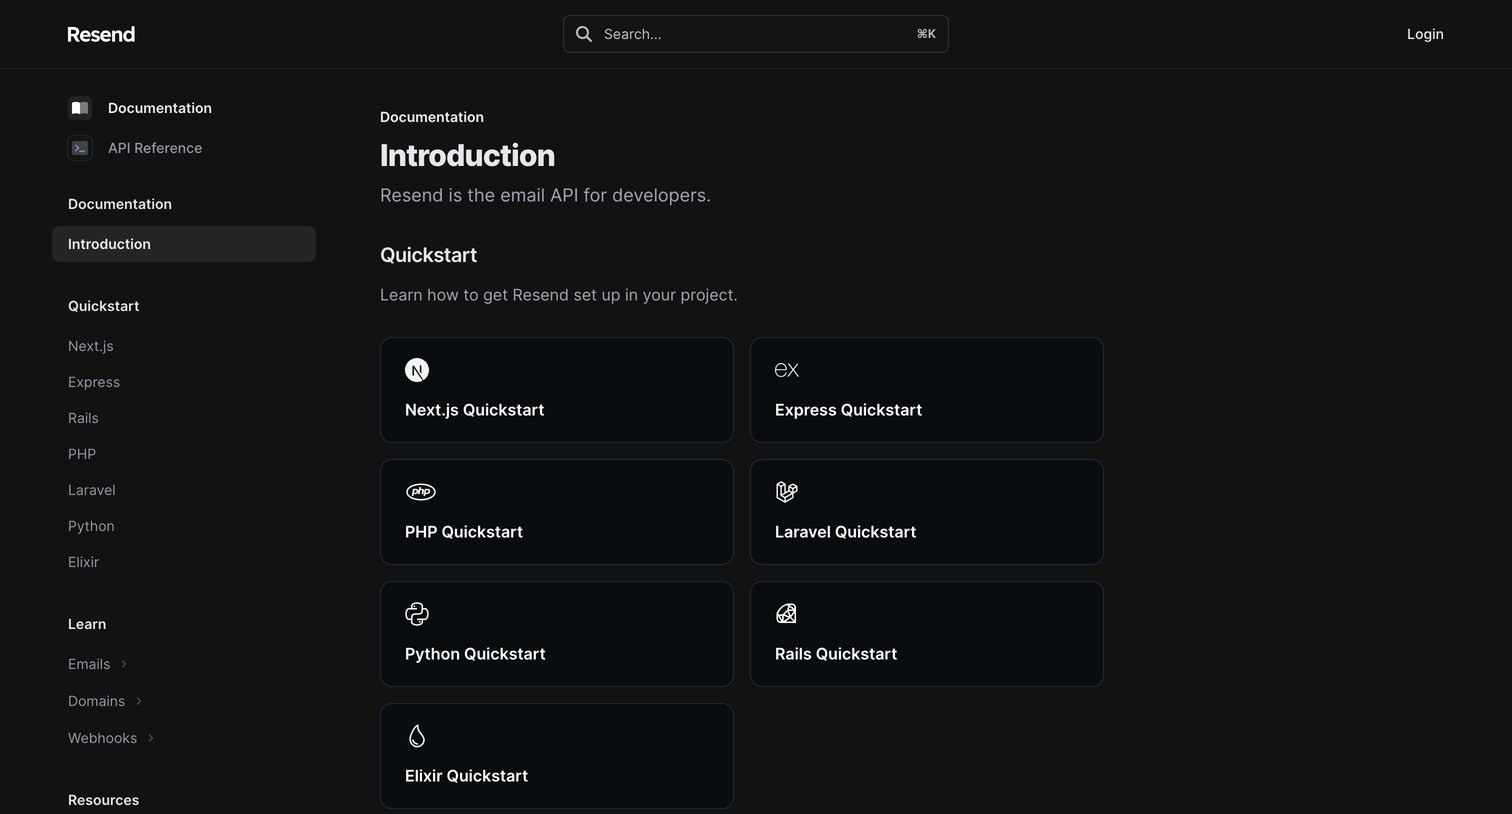Open the Rails Quickstart card

point(927,634)
